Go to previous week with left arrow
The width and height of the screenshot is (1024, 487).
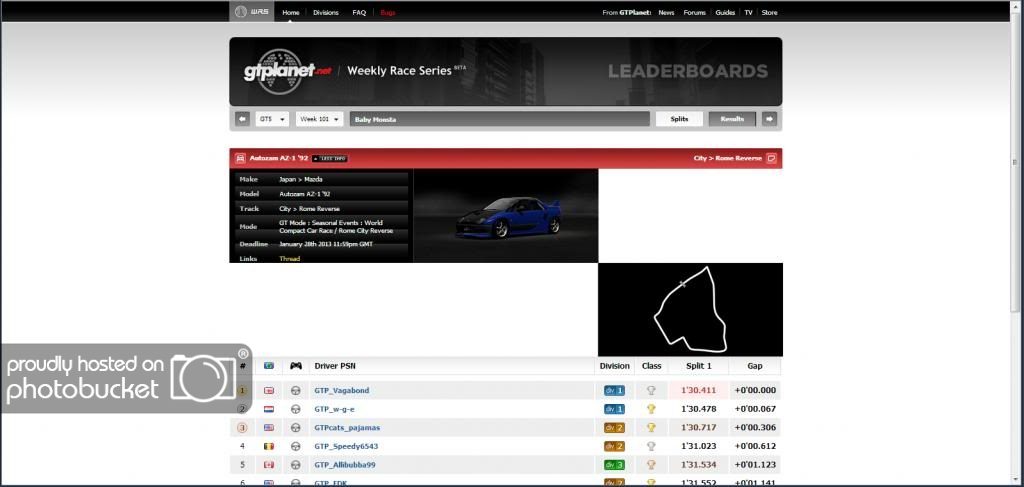[242, 119]
